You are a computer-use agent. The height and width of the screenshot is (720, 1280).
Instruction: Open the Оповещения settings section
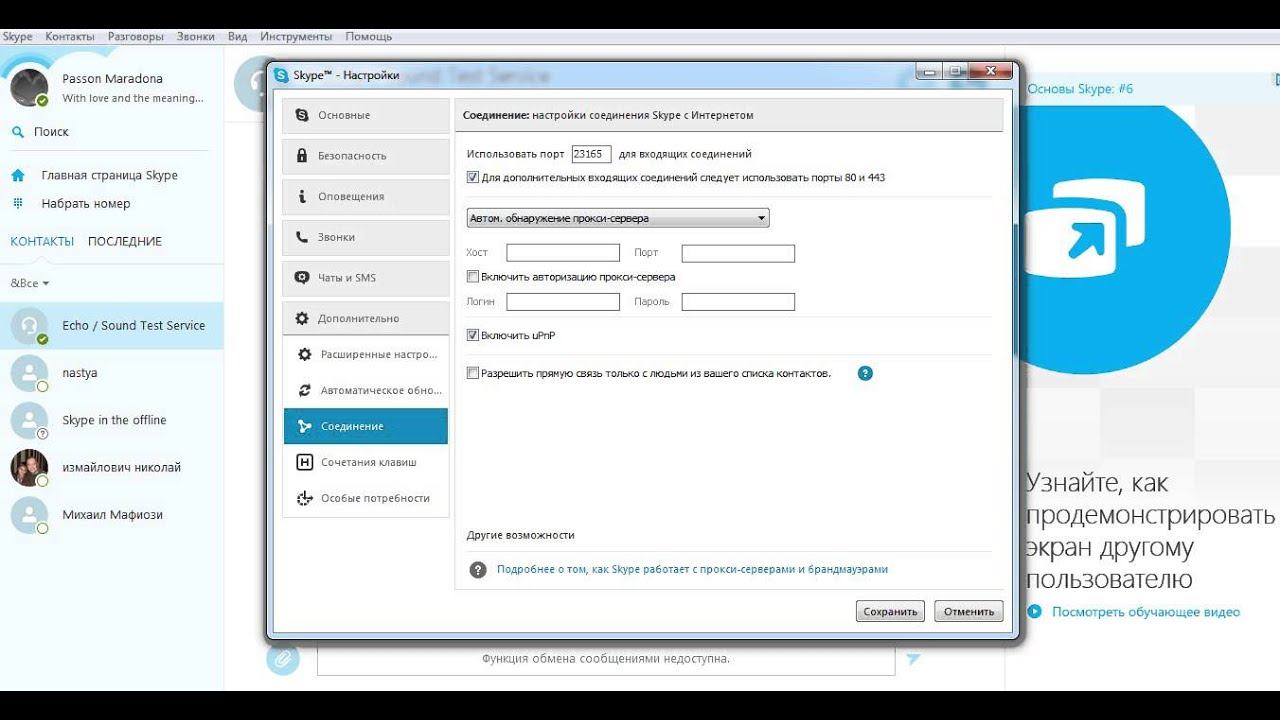[366, 197]
